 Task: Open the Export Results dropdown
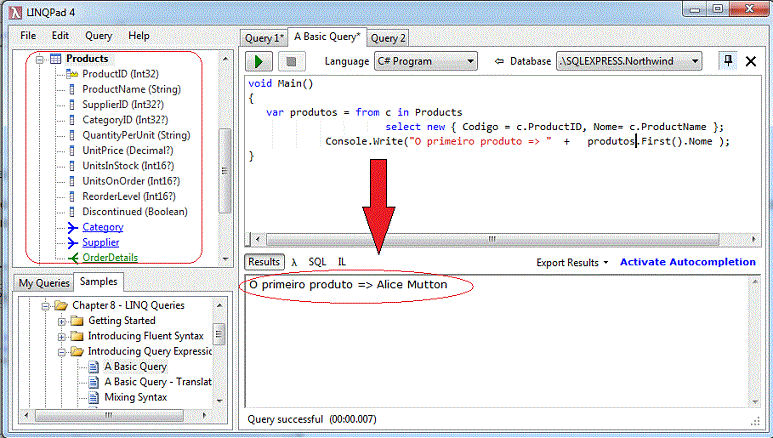pyautogui.click(x=572, y=262)
